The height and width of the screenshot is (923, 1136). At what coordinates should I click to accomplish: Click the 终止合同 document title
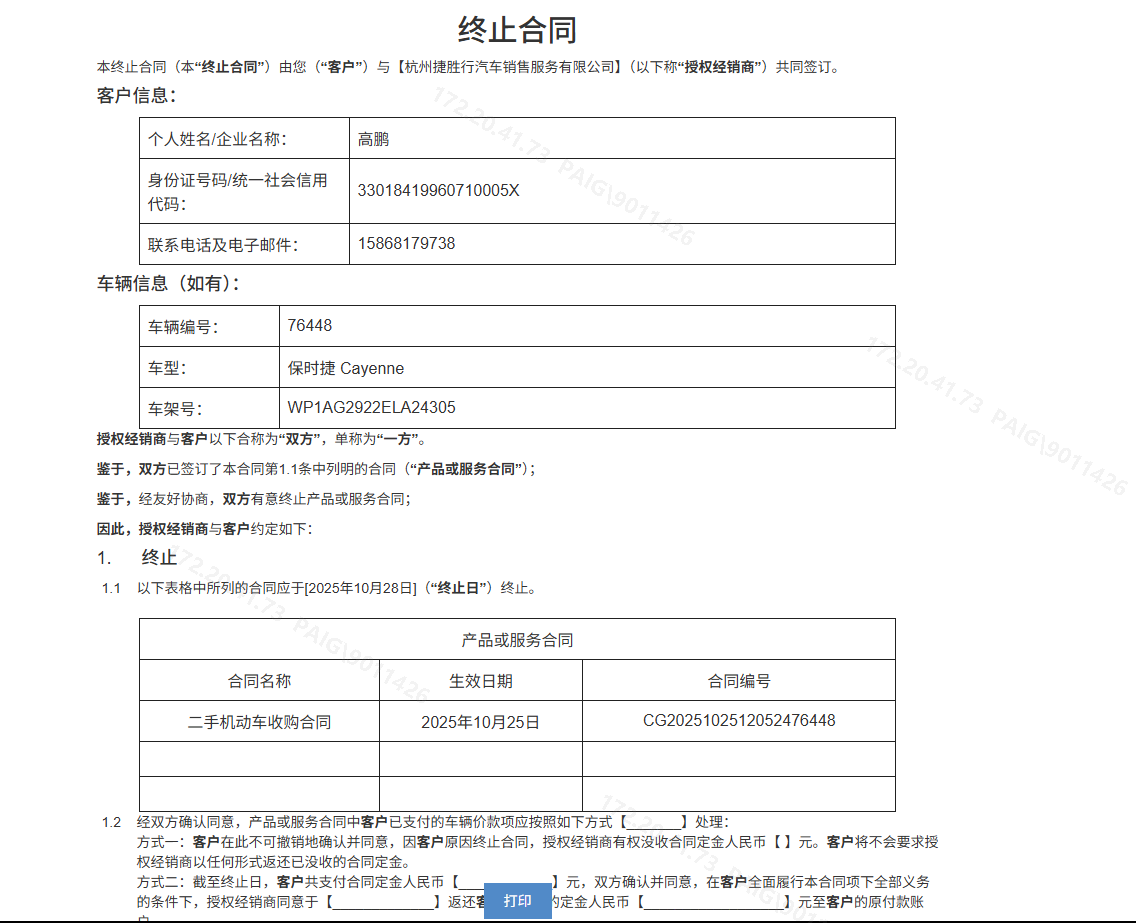pyautogui.click(x=517, y=30)
